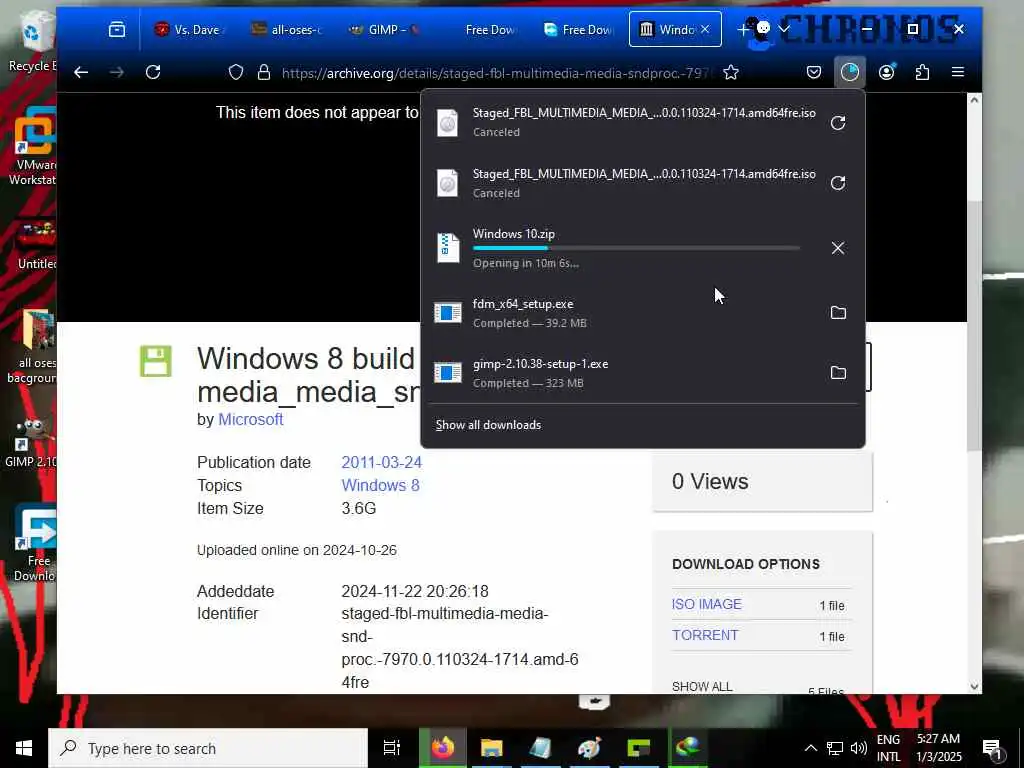Click the green floppy disk item icon
Screen dimensions: 1024x768
click(155, 361)
